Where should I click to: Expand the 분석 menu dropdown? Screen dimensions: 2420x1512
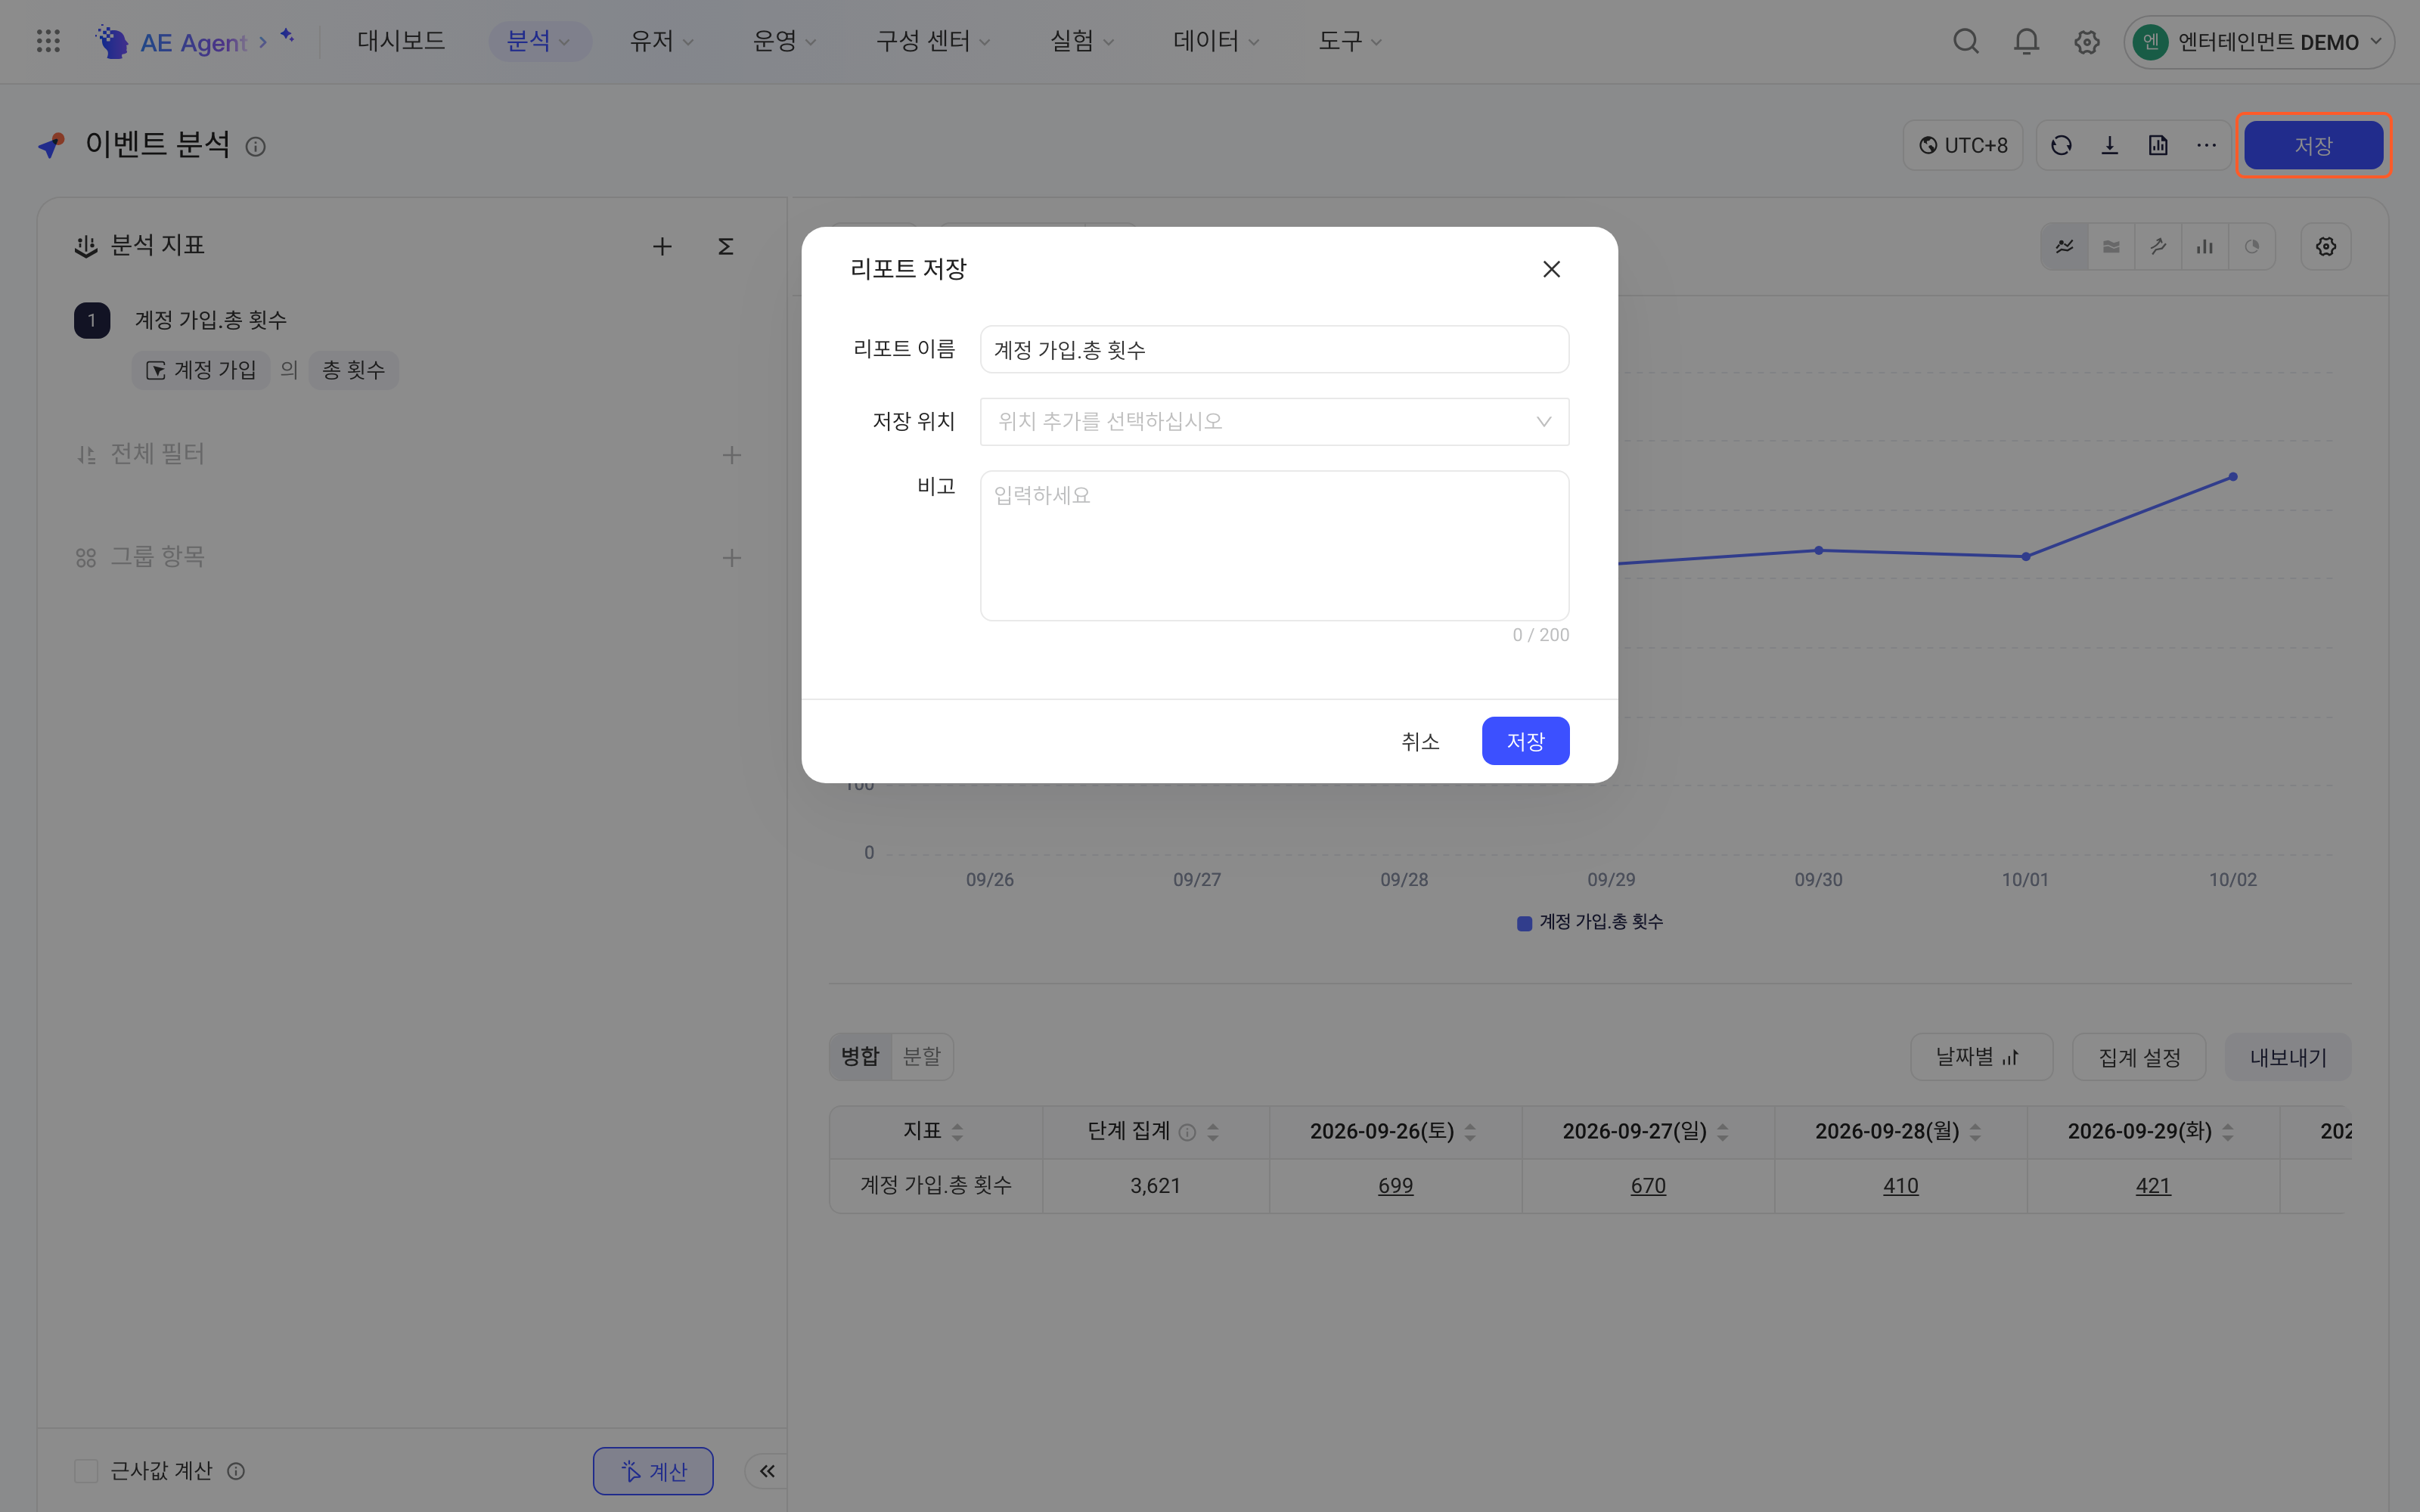coord(539,41)
